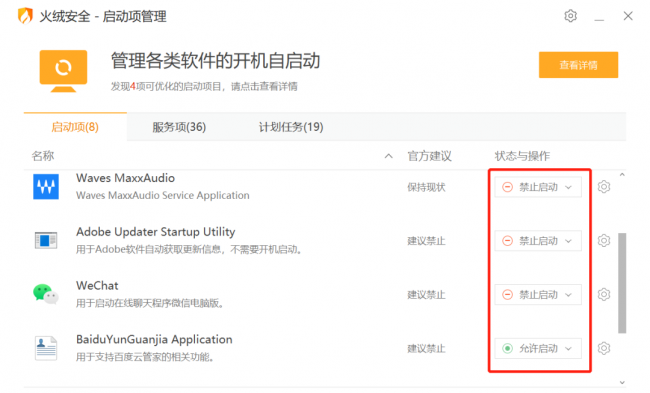Click 建议禁止 recommendation for WeChat
The width and height of the screenshot is (650, 393).
[426, 295]
